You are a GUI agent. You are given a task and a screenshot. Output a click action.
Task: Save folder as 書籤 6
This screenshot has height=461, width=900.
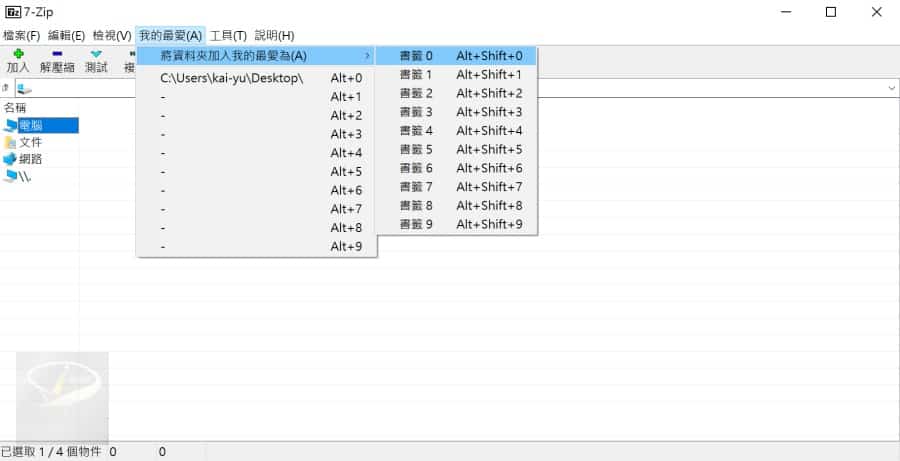click(x=456, y=168)
